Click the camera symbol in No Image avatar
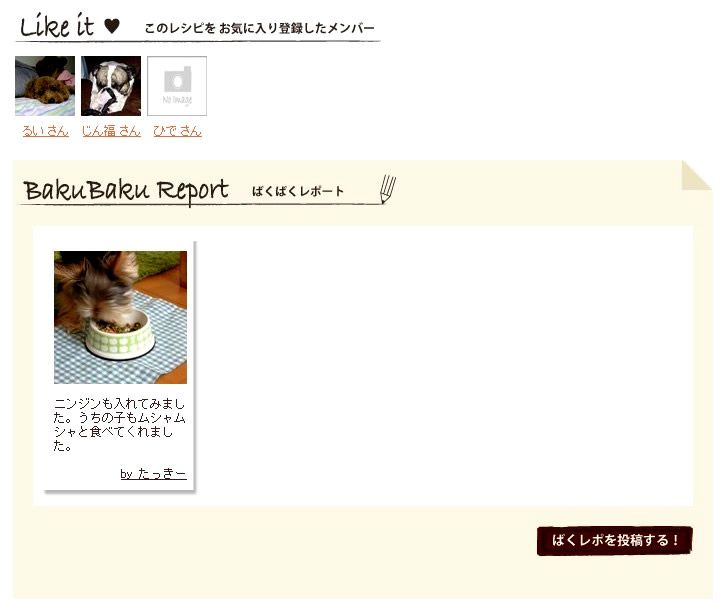 click(x=177, y=79)
